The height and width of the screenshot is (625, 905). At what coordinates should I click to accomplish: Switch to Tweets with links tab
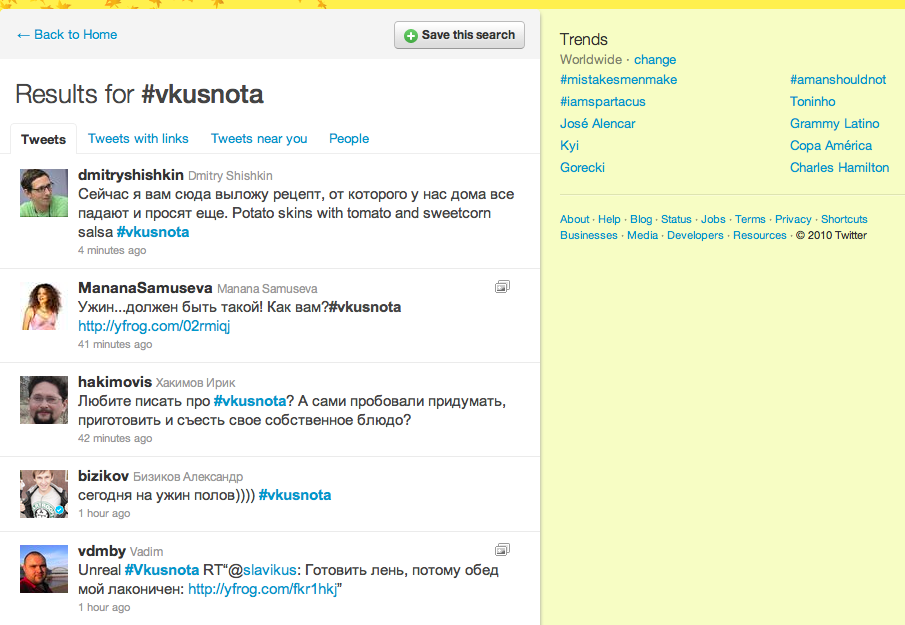(x=138, y=139)
